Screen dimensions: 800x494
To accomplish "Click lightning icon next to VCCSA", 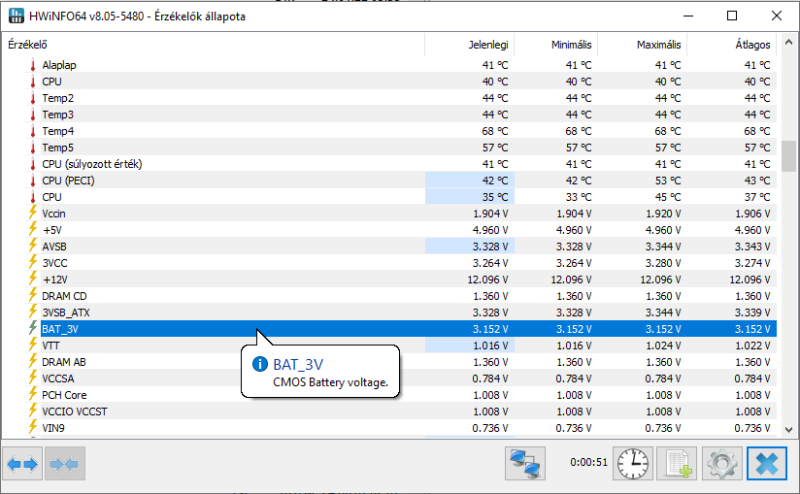I will click(x=33, y=378).
